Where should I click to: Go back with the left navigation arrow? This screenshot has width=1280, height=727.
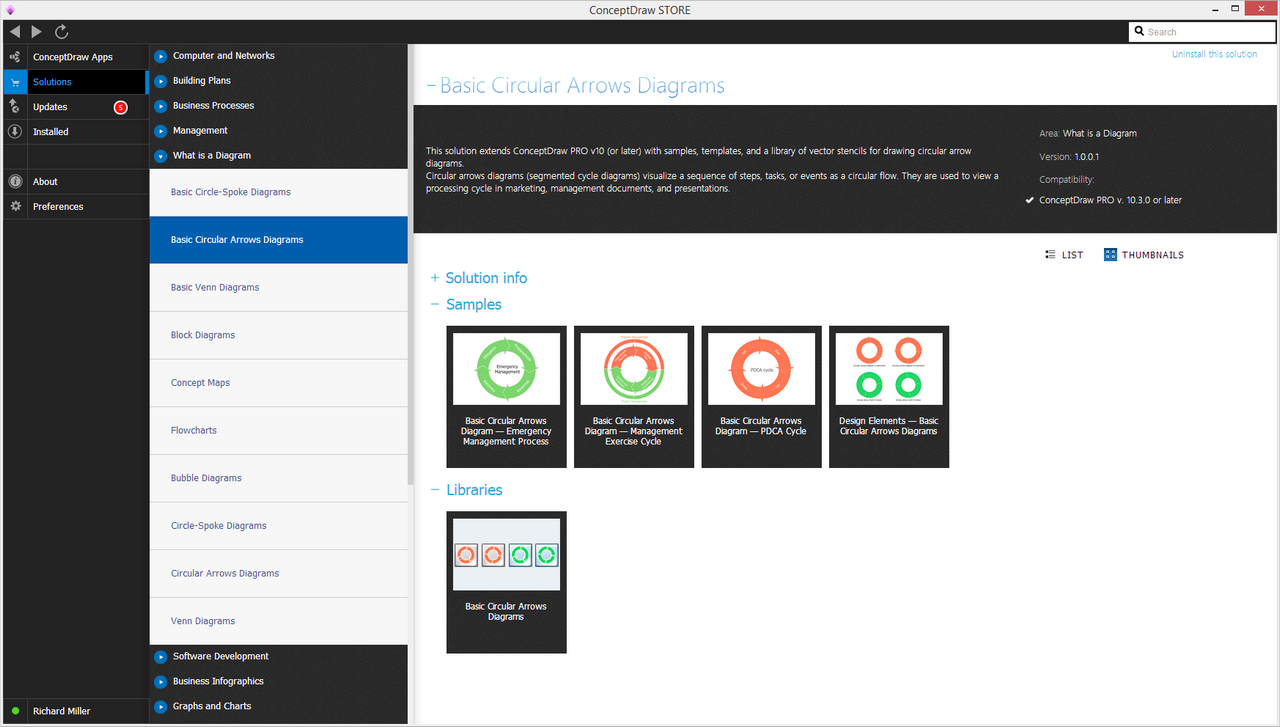point(15,32)
